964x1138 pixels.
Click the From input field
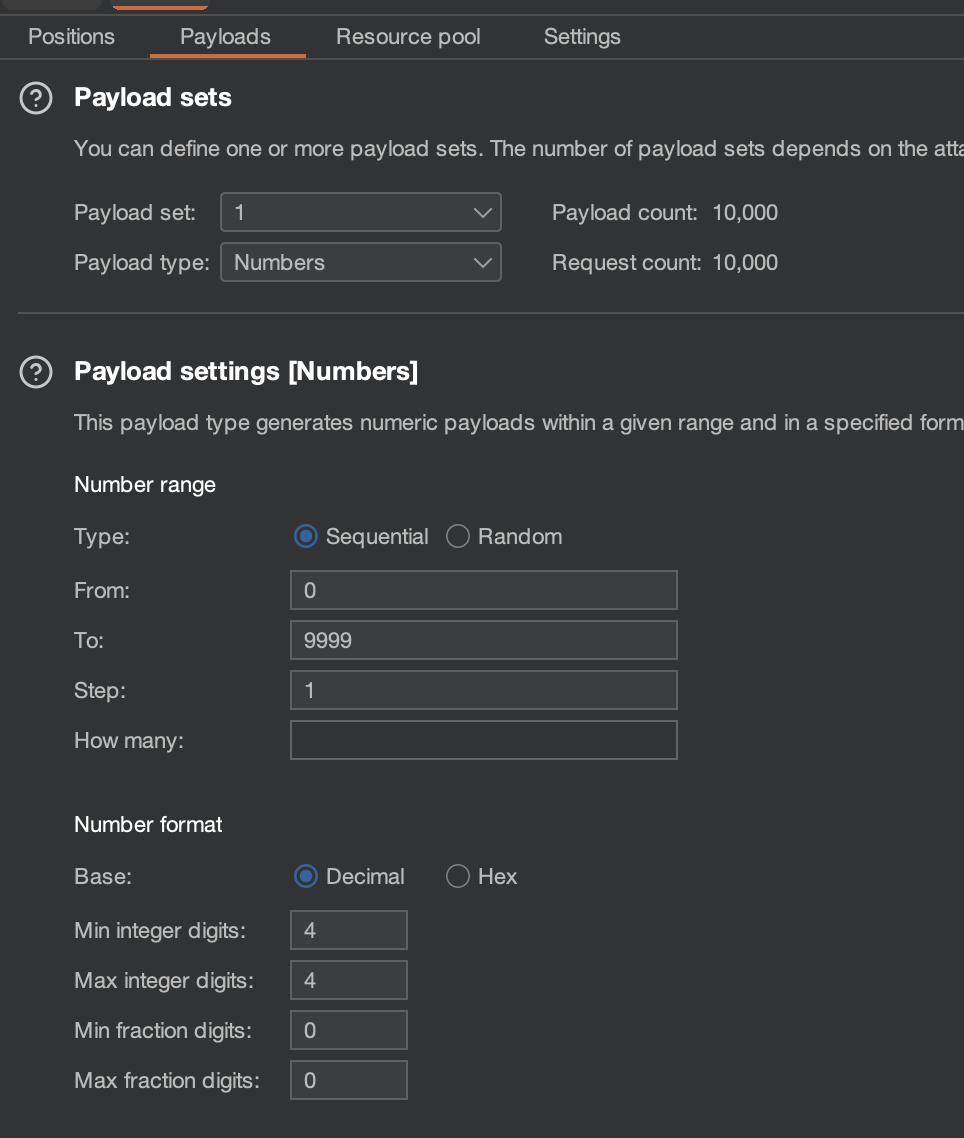coord(483,590)
